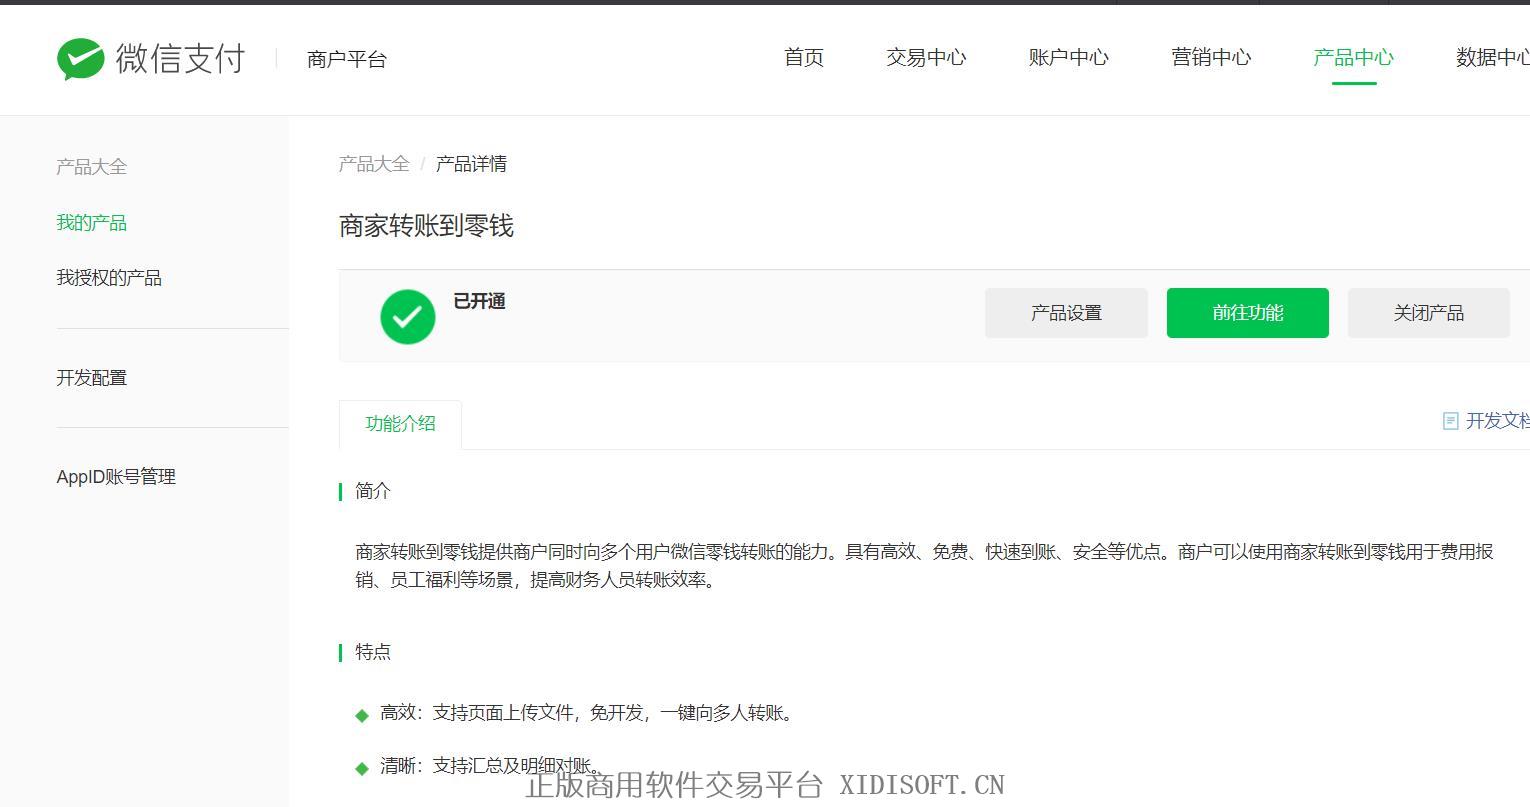The image size is (1530, 807).
Task: Open the 交易中心 menu
Action: click(926, 58)
